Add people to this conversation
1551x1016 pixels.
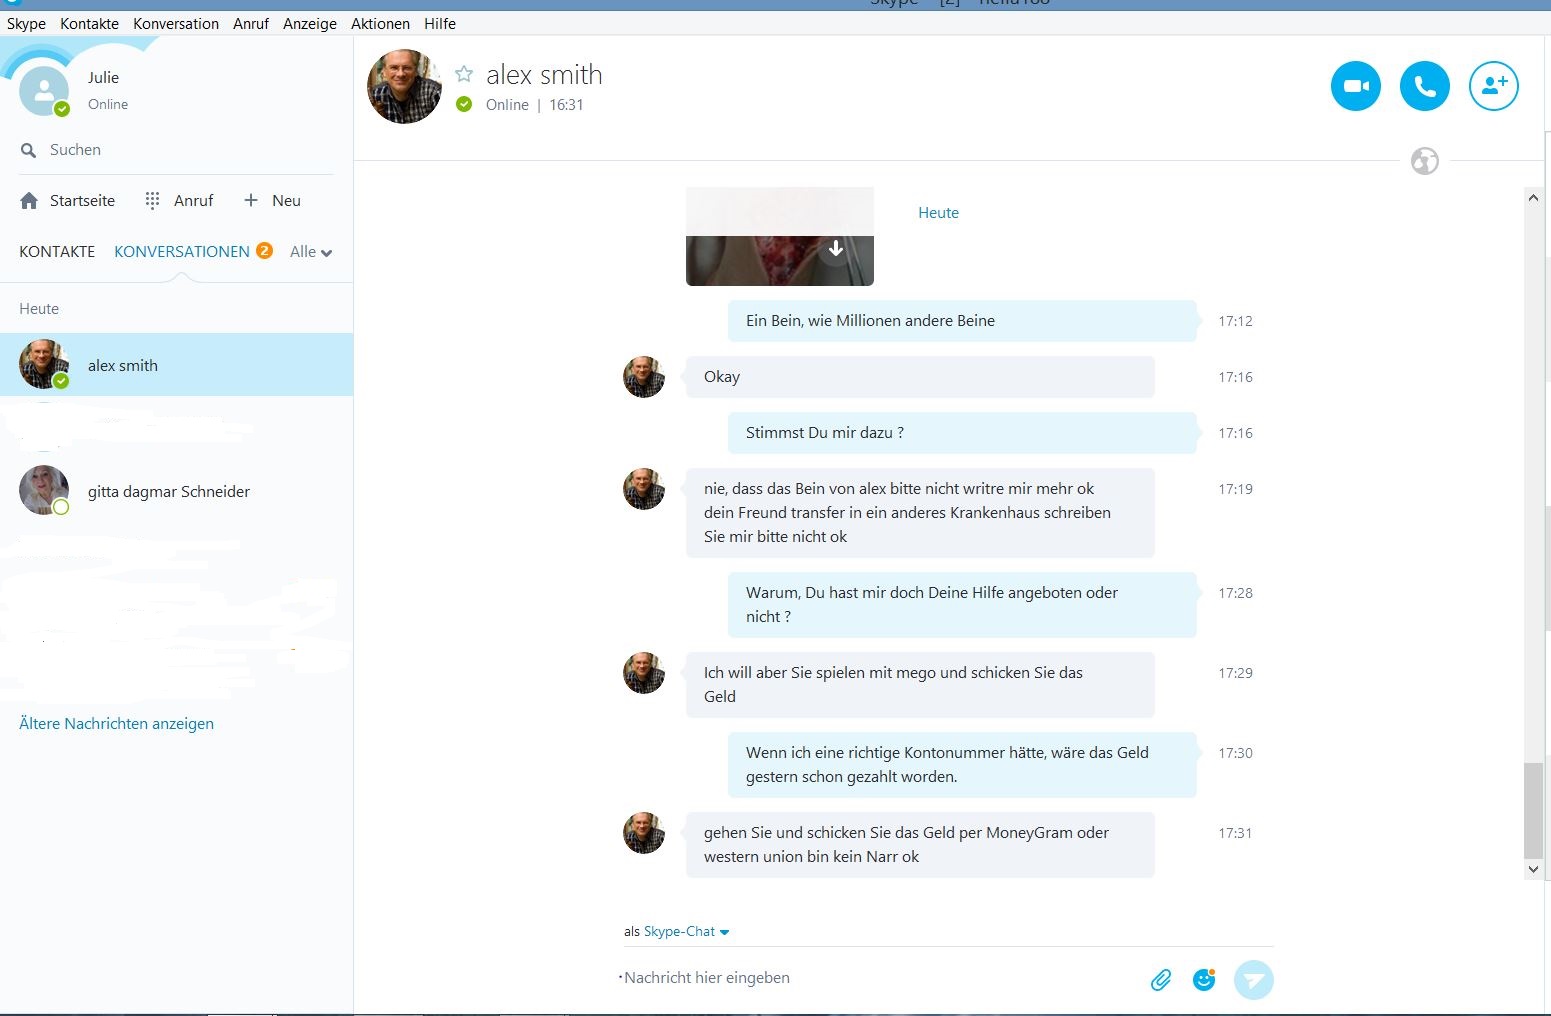(x=1493, y=86)
